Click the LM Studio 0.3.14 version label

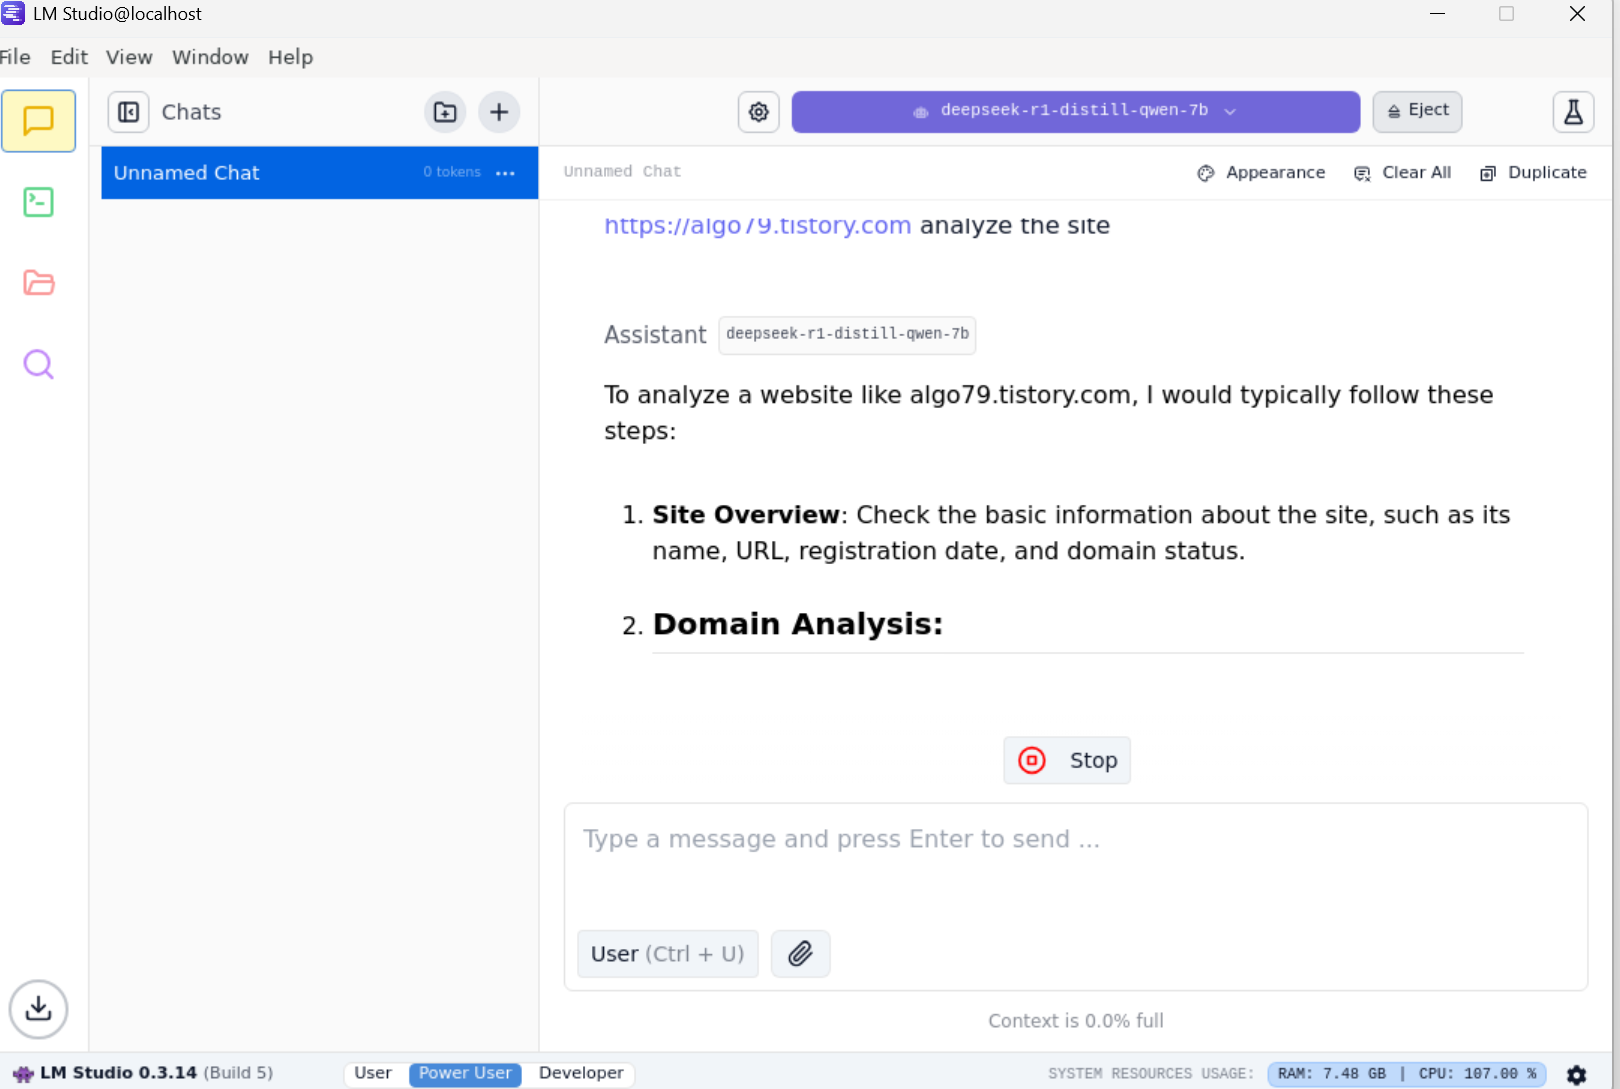click(x=156, y=1073)
